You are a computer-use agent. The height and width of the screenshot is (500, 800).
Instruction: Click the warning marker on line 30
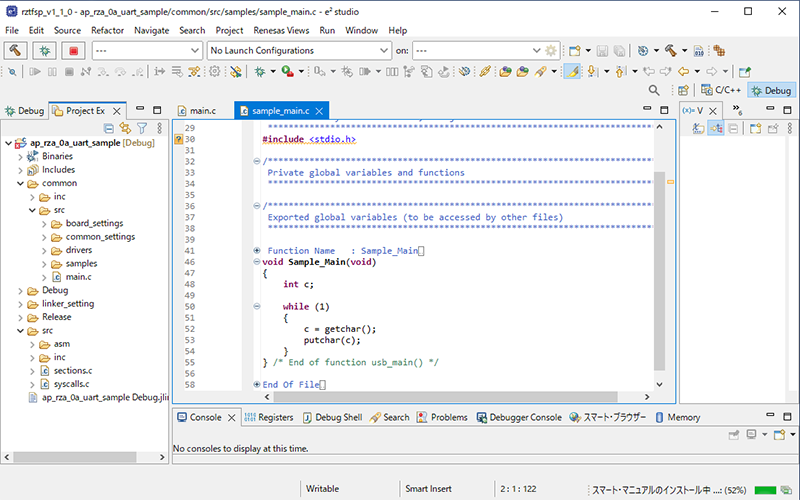tap(179, 139)
